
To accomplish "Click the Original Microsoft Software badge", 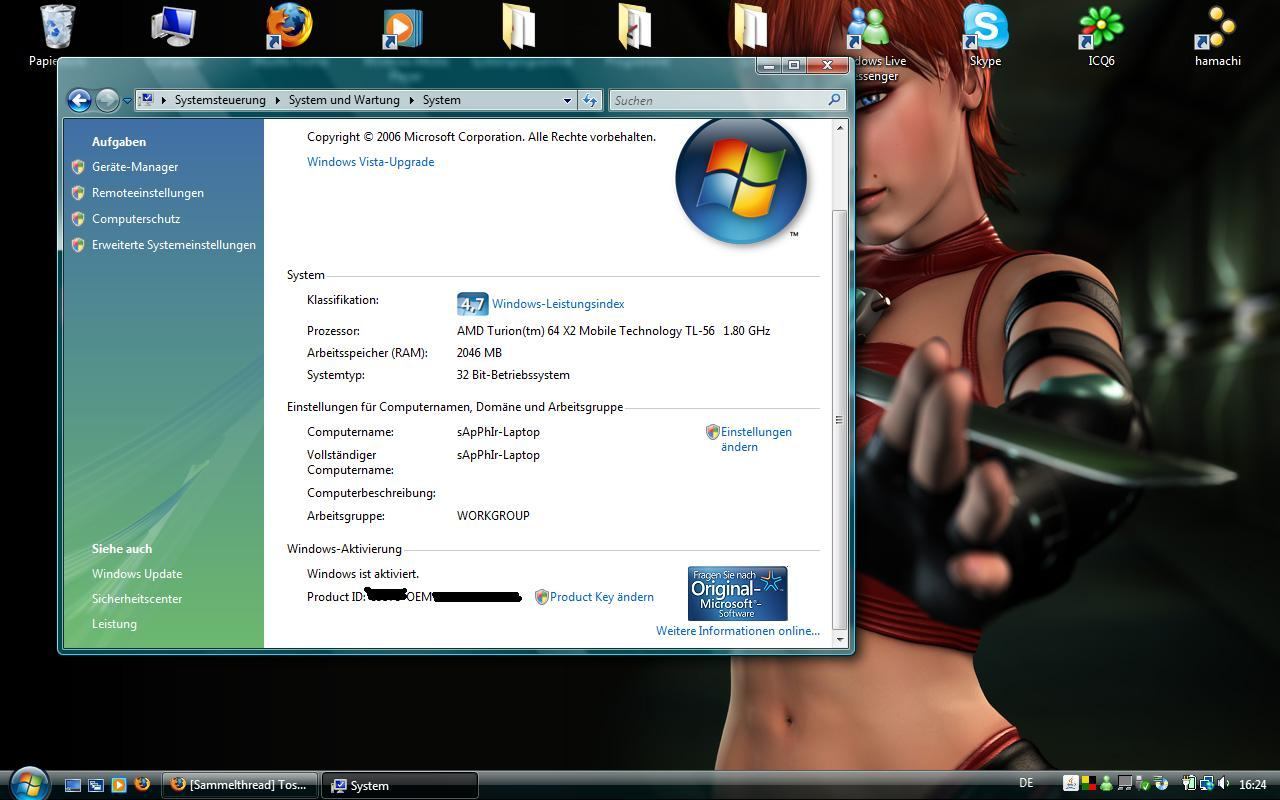I will click(738, 594).
